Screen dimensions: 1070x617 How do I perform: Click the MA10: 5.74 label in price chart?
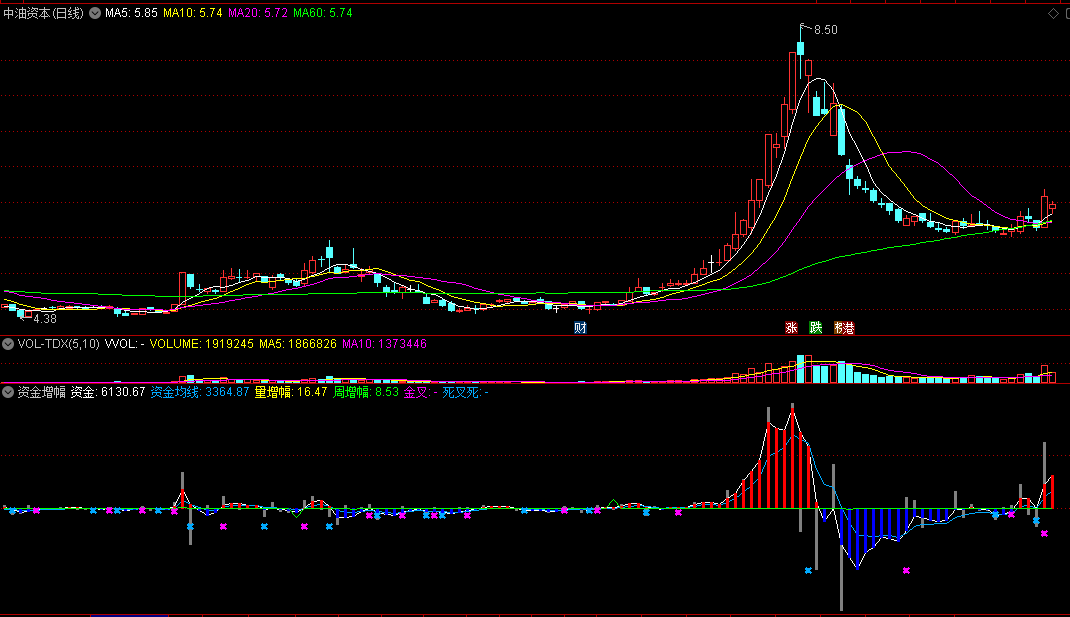click(x=192, y=13)
